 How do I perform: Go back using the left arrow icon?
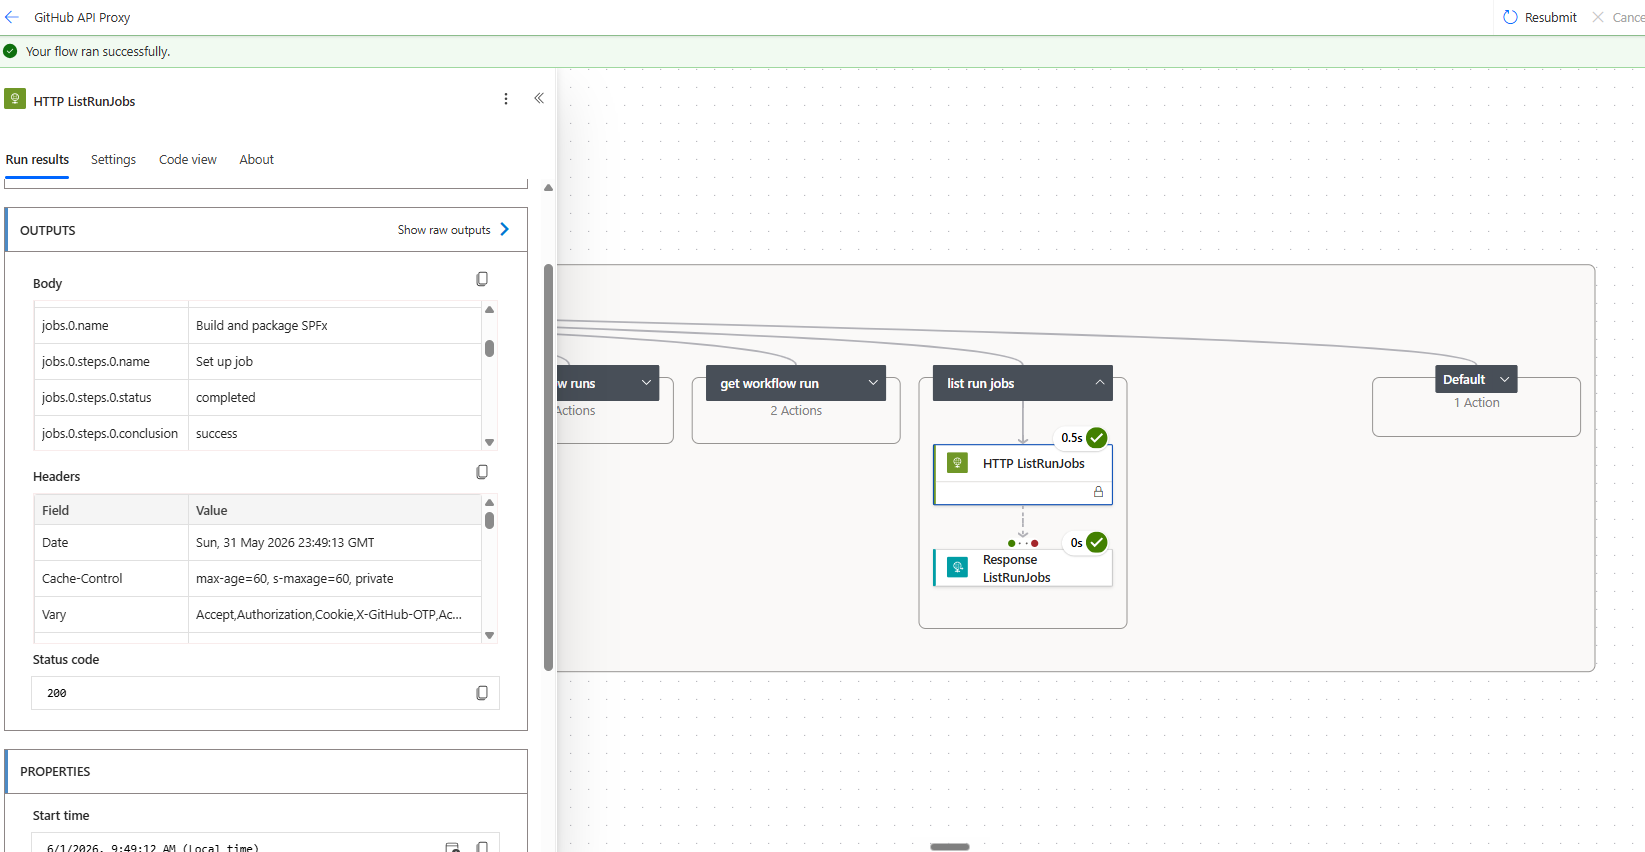[12, 17]
